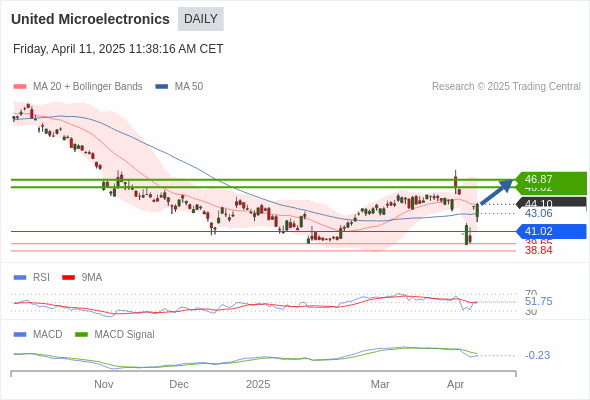Click the 43.06 MA 50 value label
This screenshot has height=400, width=590.
pos(538,213)
